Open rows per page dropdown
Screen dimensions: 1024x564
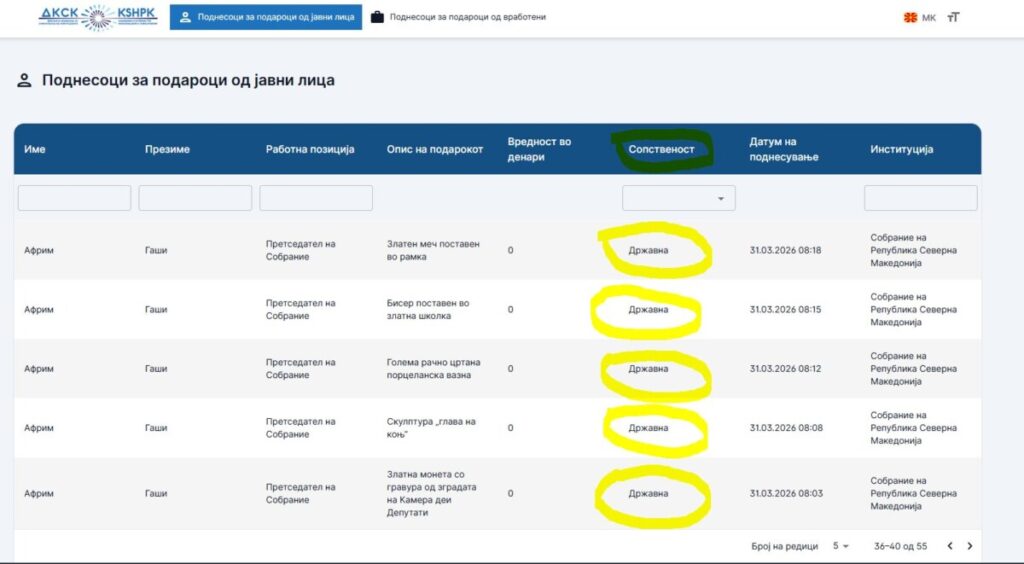840,546
